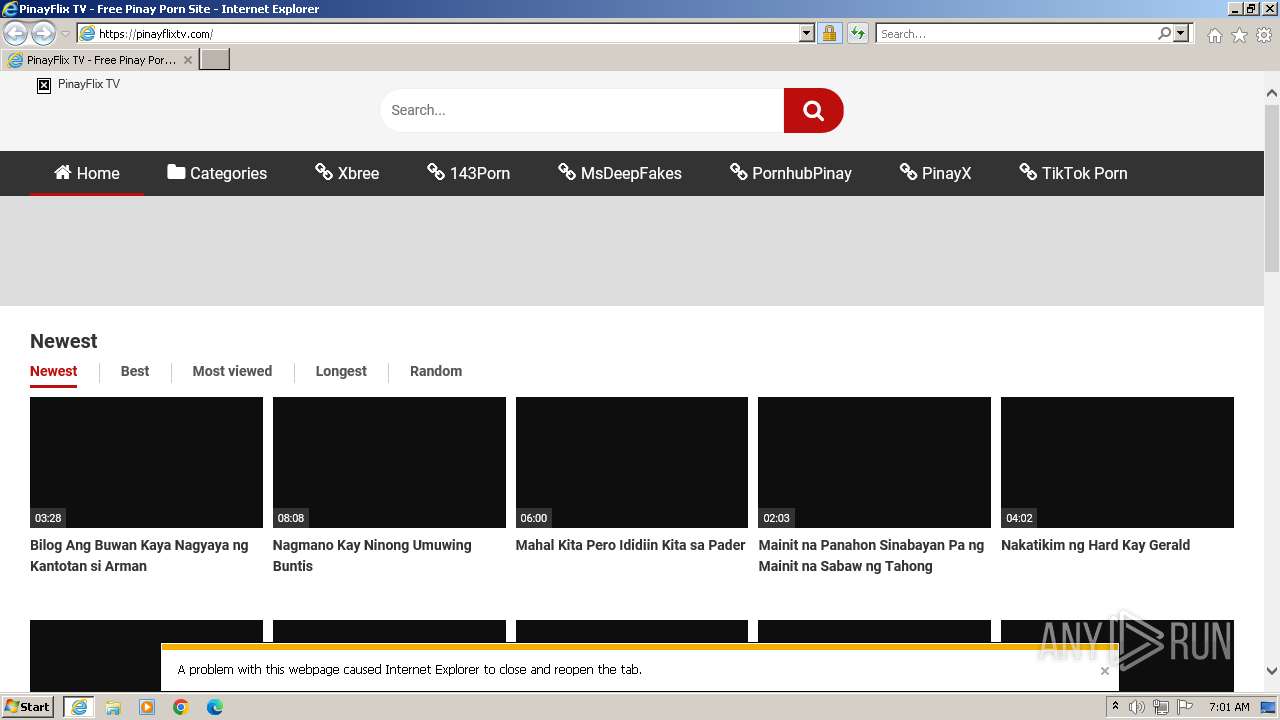Open the network tray icon
Screen dimensions: 1280x720
coord(1161,707)
